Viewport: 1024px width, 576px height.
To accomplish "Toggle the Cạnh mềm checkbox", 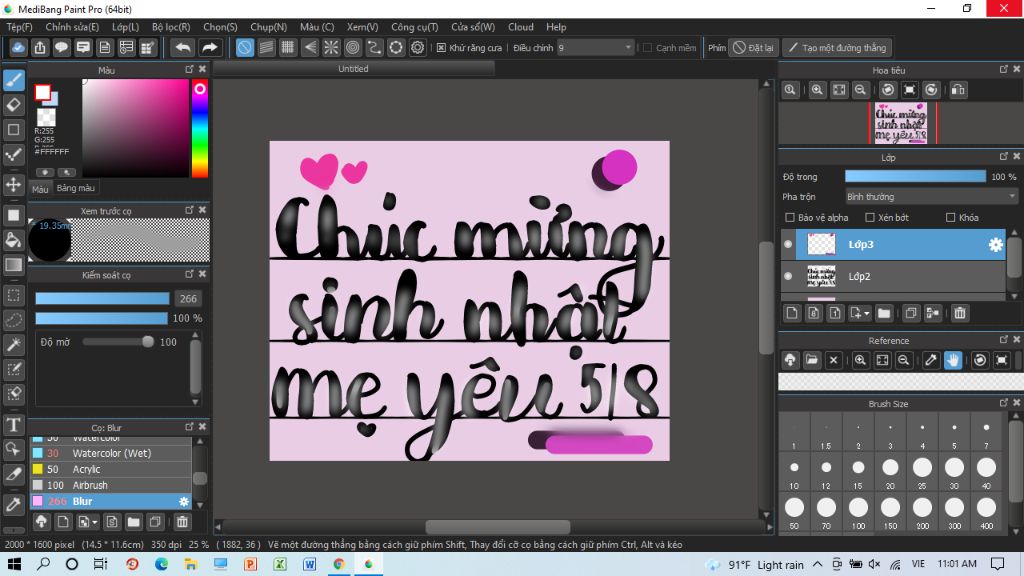I will [x=648, y=48].
